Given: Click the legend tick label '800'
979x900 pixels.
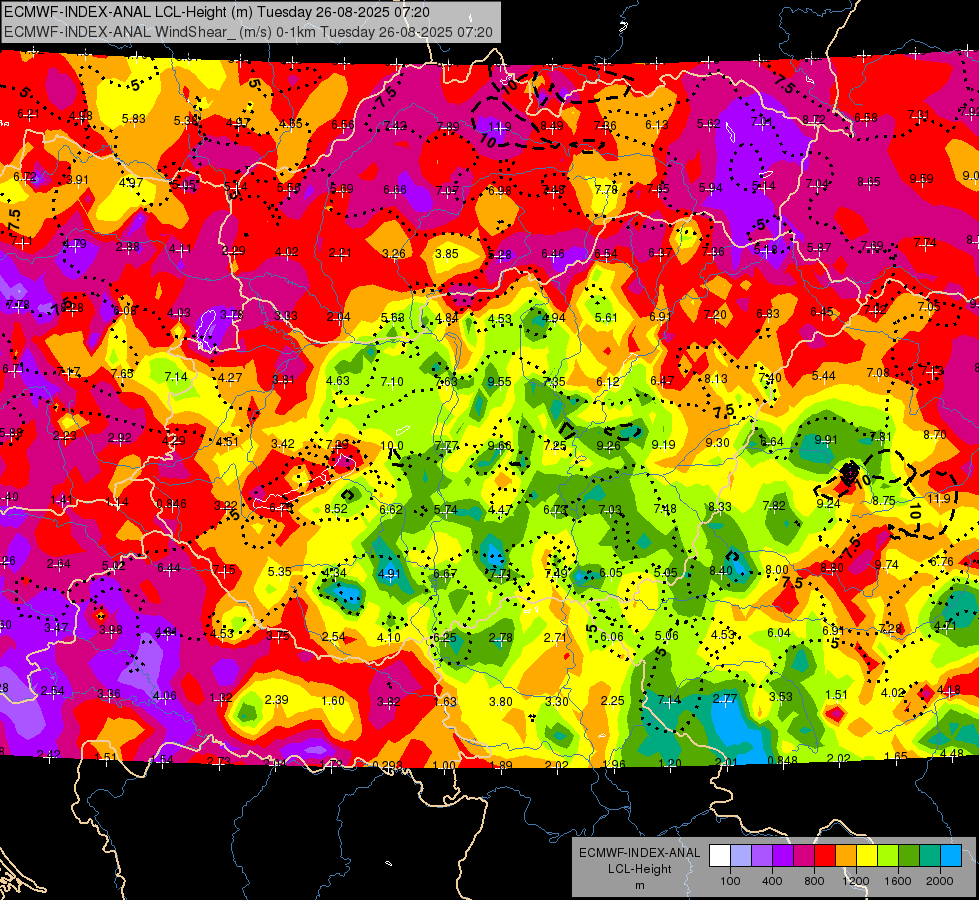Looking at the screenshot, I should tap(814, 881).
